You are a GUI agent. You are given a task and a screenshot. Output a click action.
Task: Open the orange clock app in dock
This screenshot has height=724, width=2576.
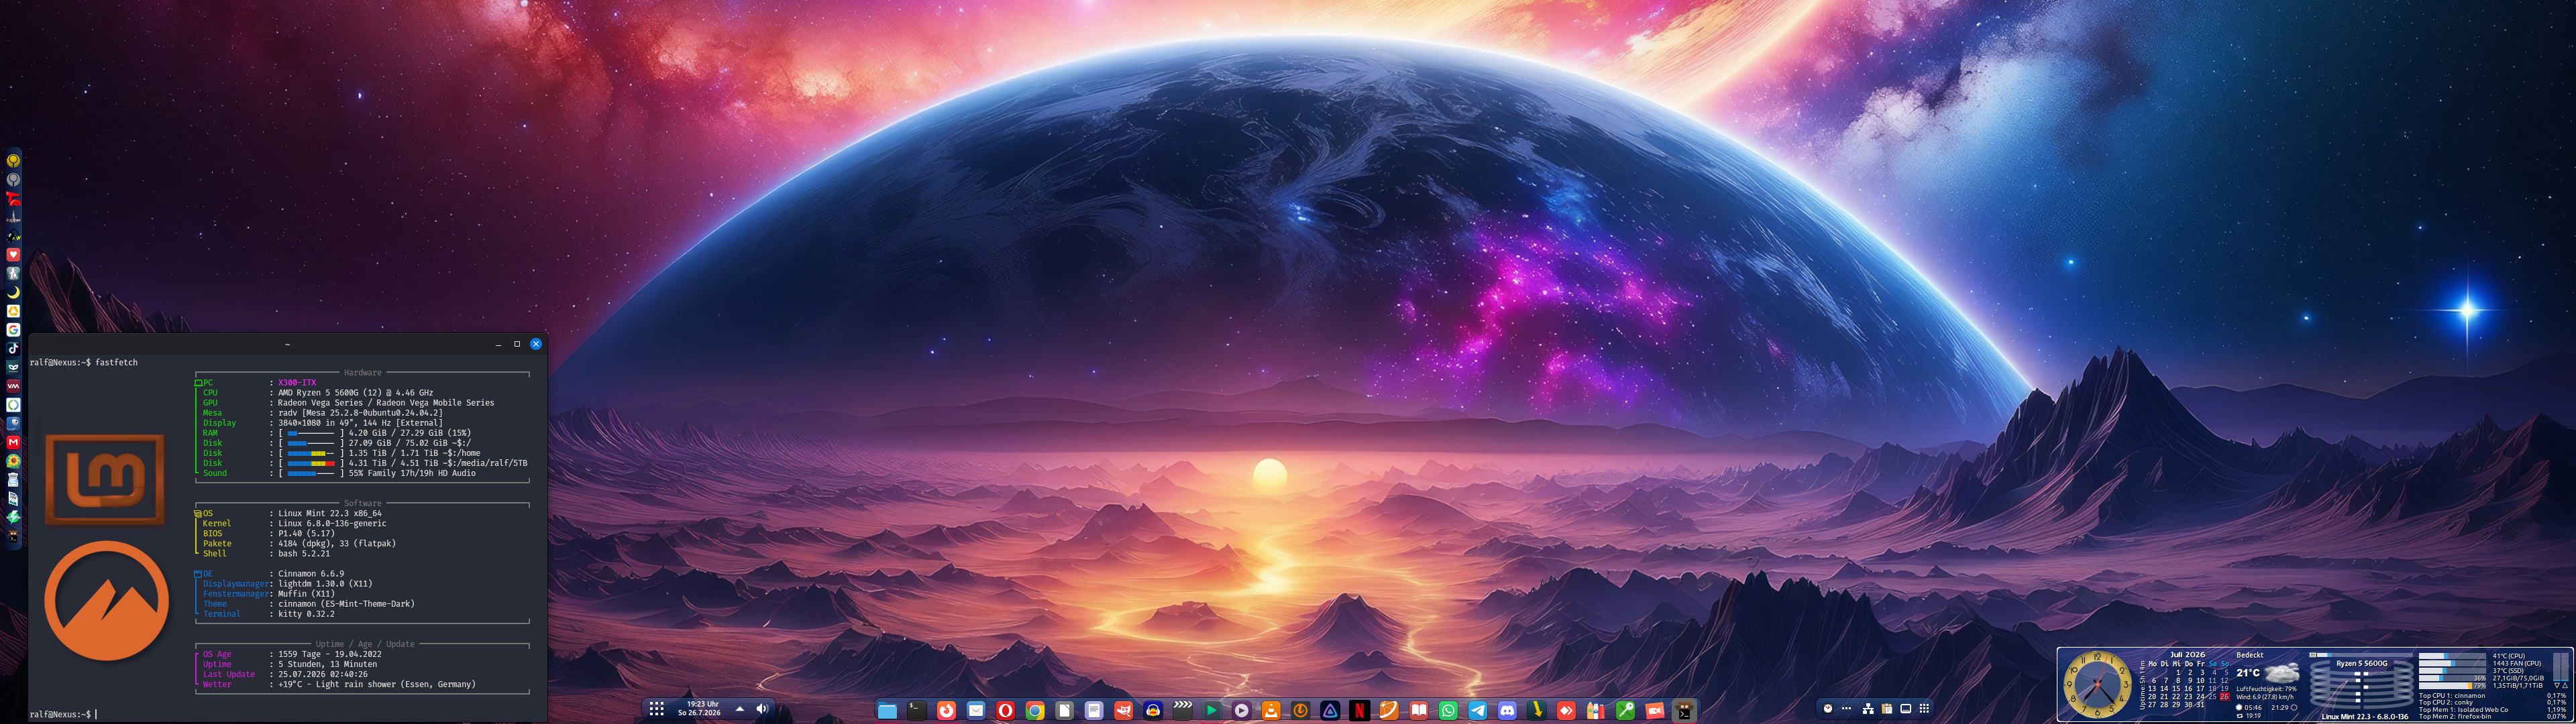[x=1300, y=710]
